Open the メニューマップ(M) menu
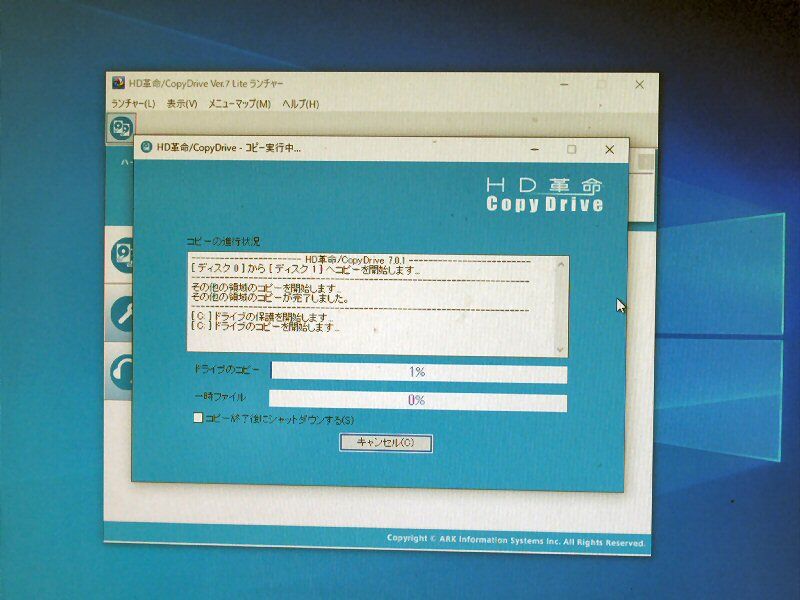This screenshot has height=600, width=800. (x=239, y=104)
